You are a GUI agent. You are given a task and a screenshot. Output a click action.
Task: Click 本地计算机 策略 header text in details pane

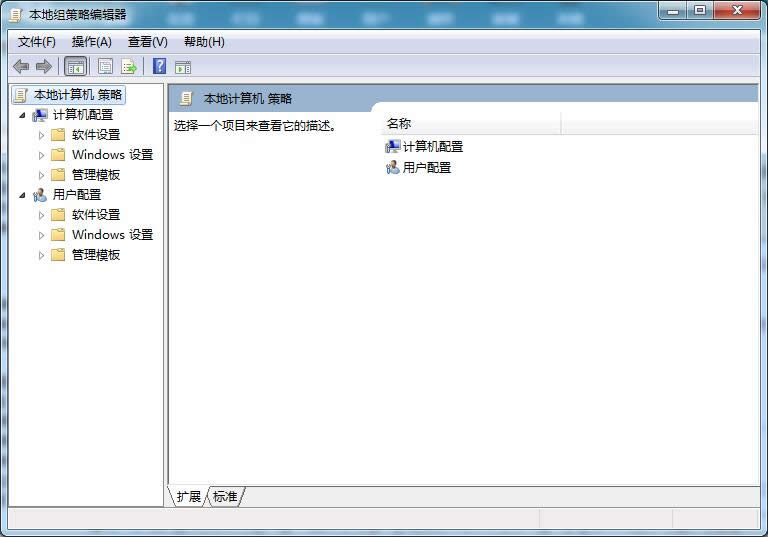point(248,98)
